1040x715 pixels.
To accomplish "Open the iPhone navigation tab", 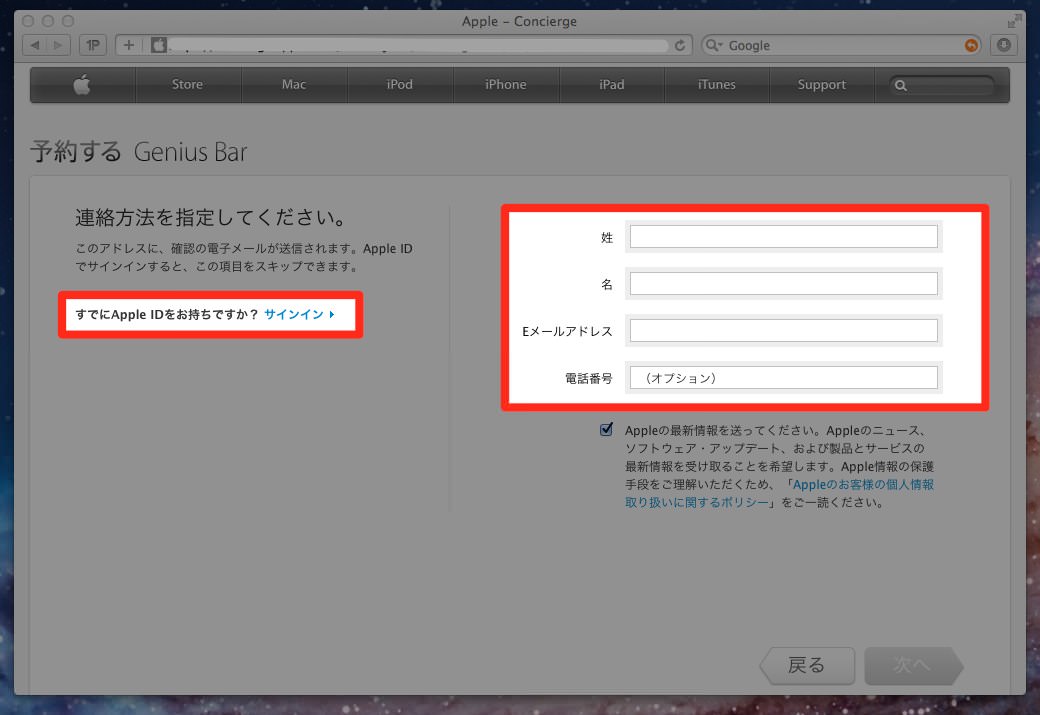I will pos(505,84).
